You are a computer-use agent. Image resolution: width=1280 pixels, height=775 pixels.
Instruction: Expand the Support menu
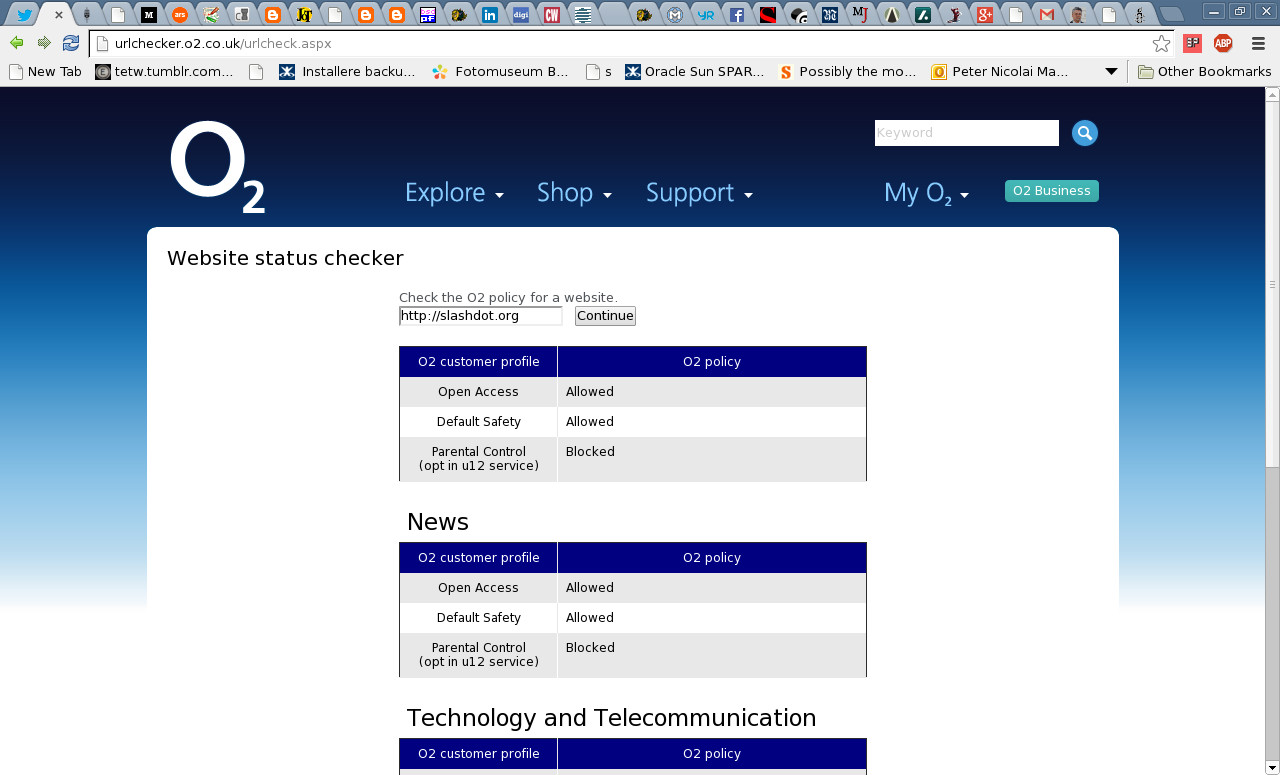coord(699,193)
